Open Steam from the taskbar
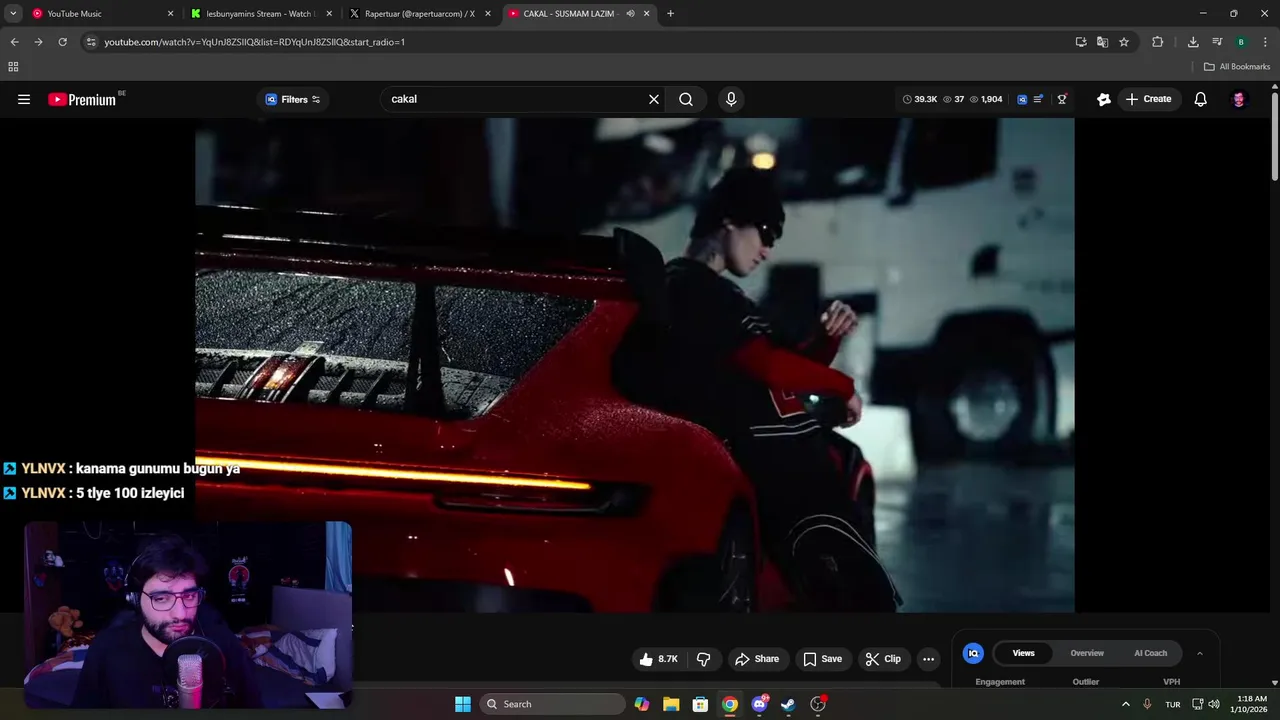 (788, 704)
